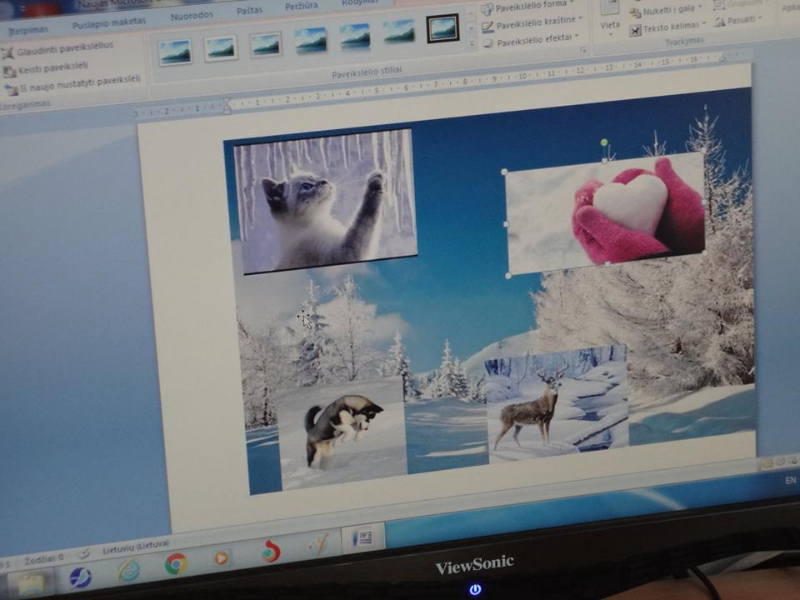Click Žodžiai: 0 word count in status bar
Viewport: 800px width, 600px height.
(x=44, y=558)
